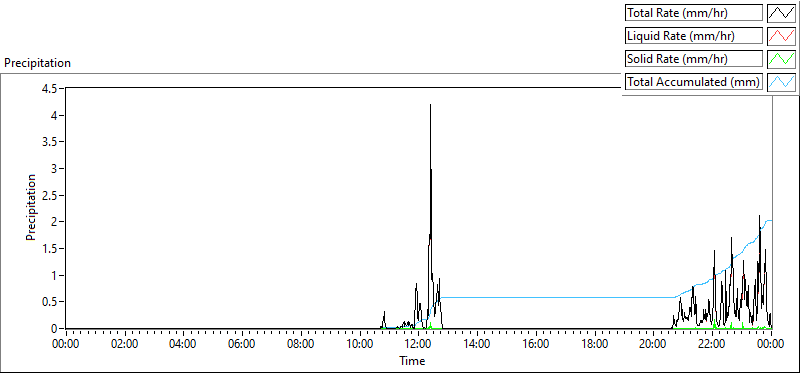The width and height of the screenshot is (800, 373).
Task: Click the 'Time' X-axis label
Action: point(412,362)
